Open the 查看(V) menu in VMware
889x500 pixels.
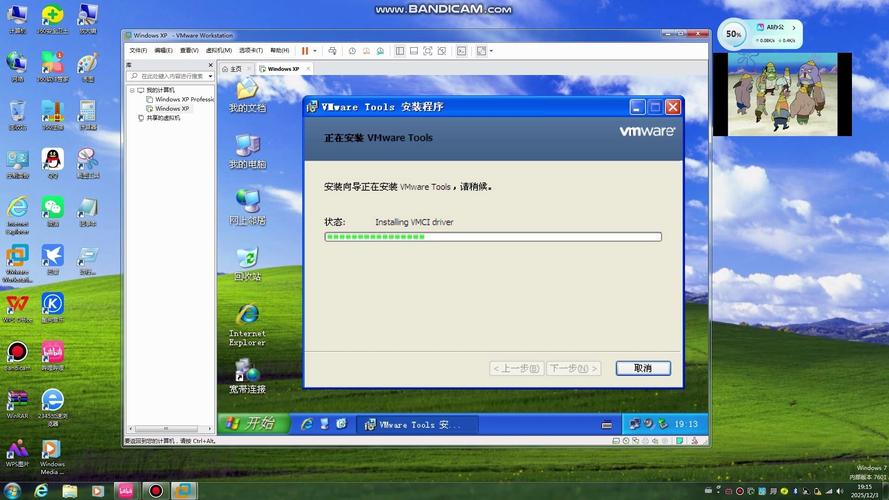[189, 51]
